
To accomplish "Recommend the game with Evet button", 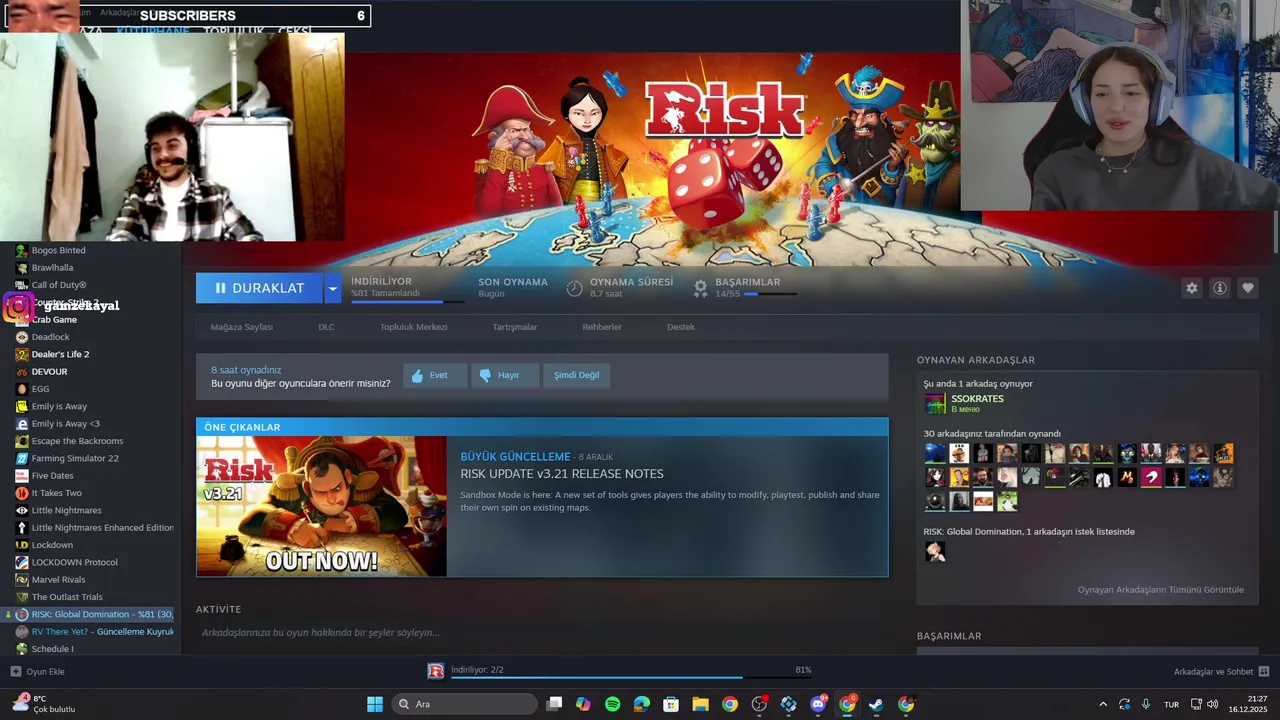I will click(x=435, y=375).
